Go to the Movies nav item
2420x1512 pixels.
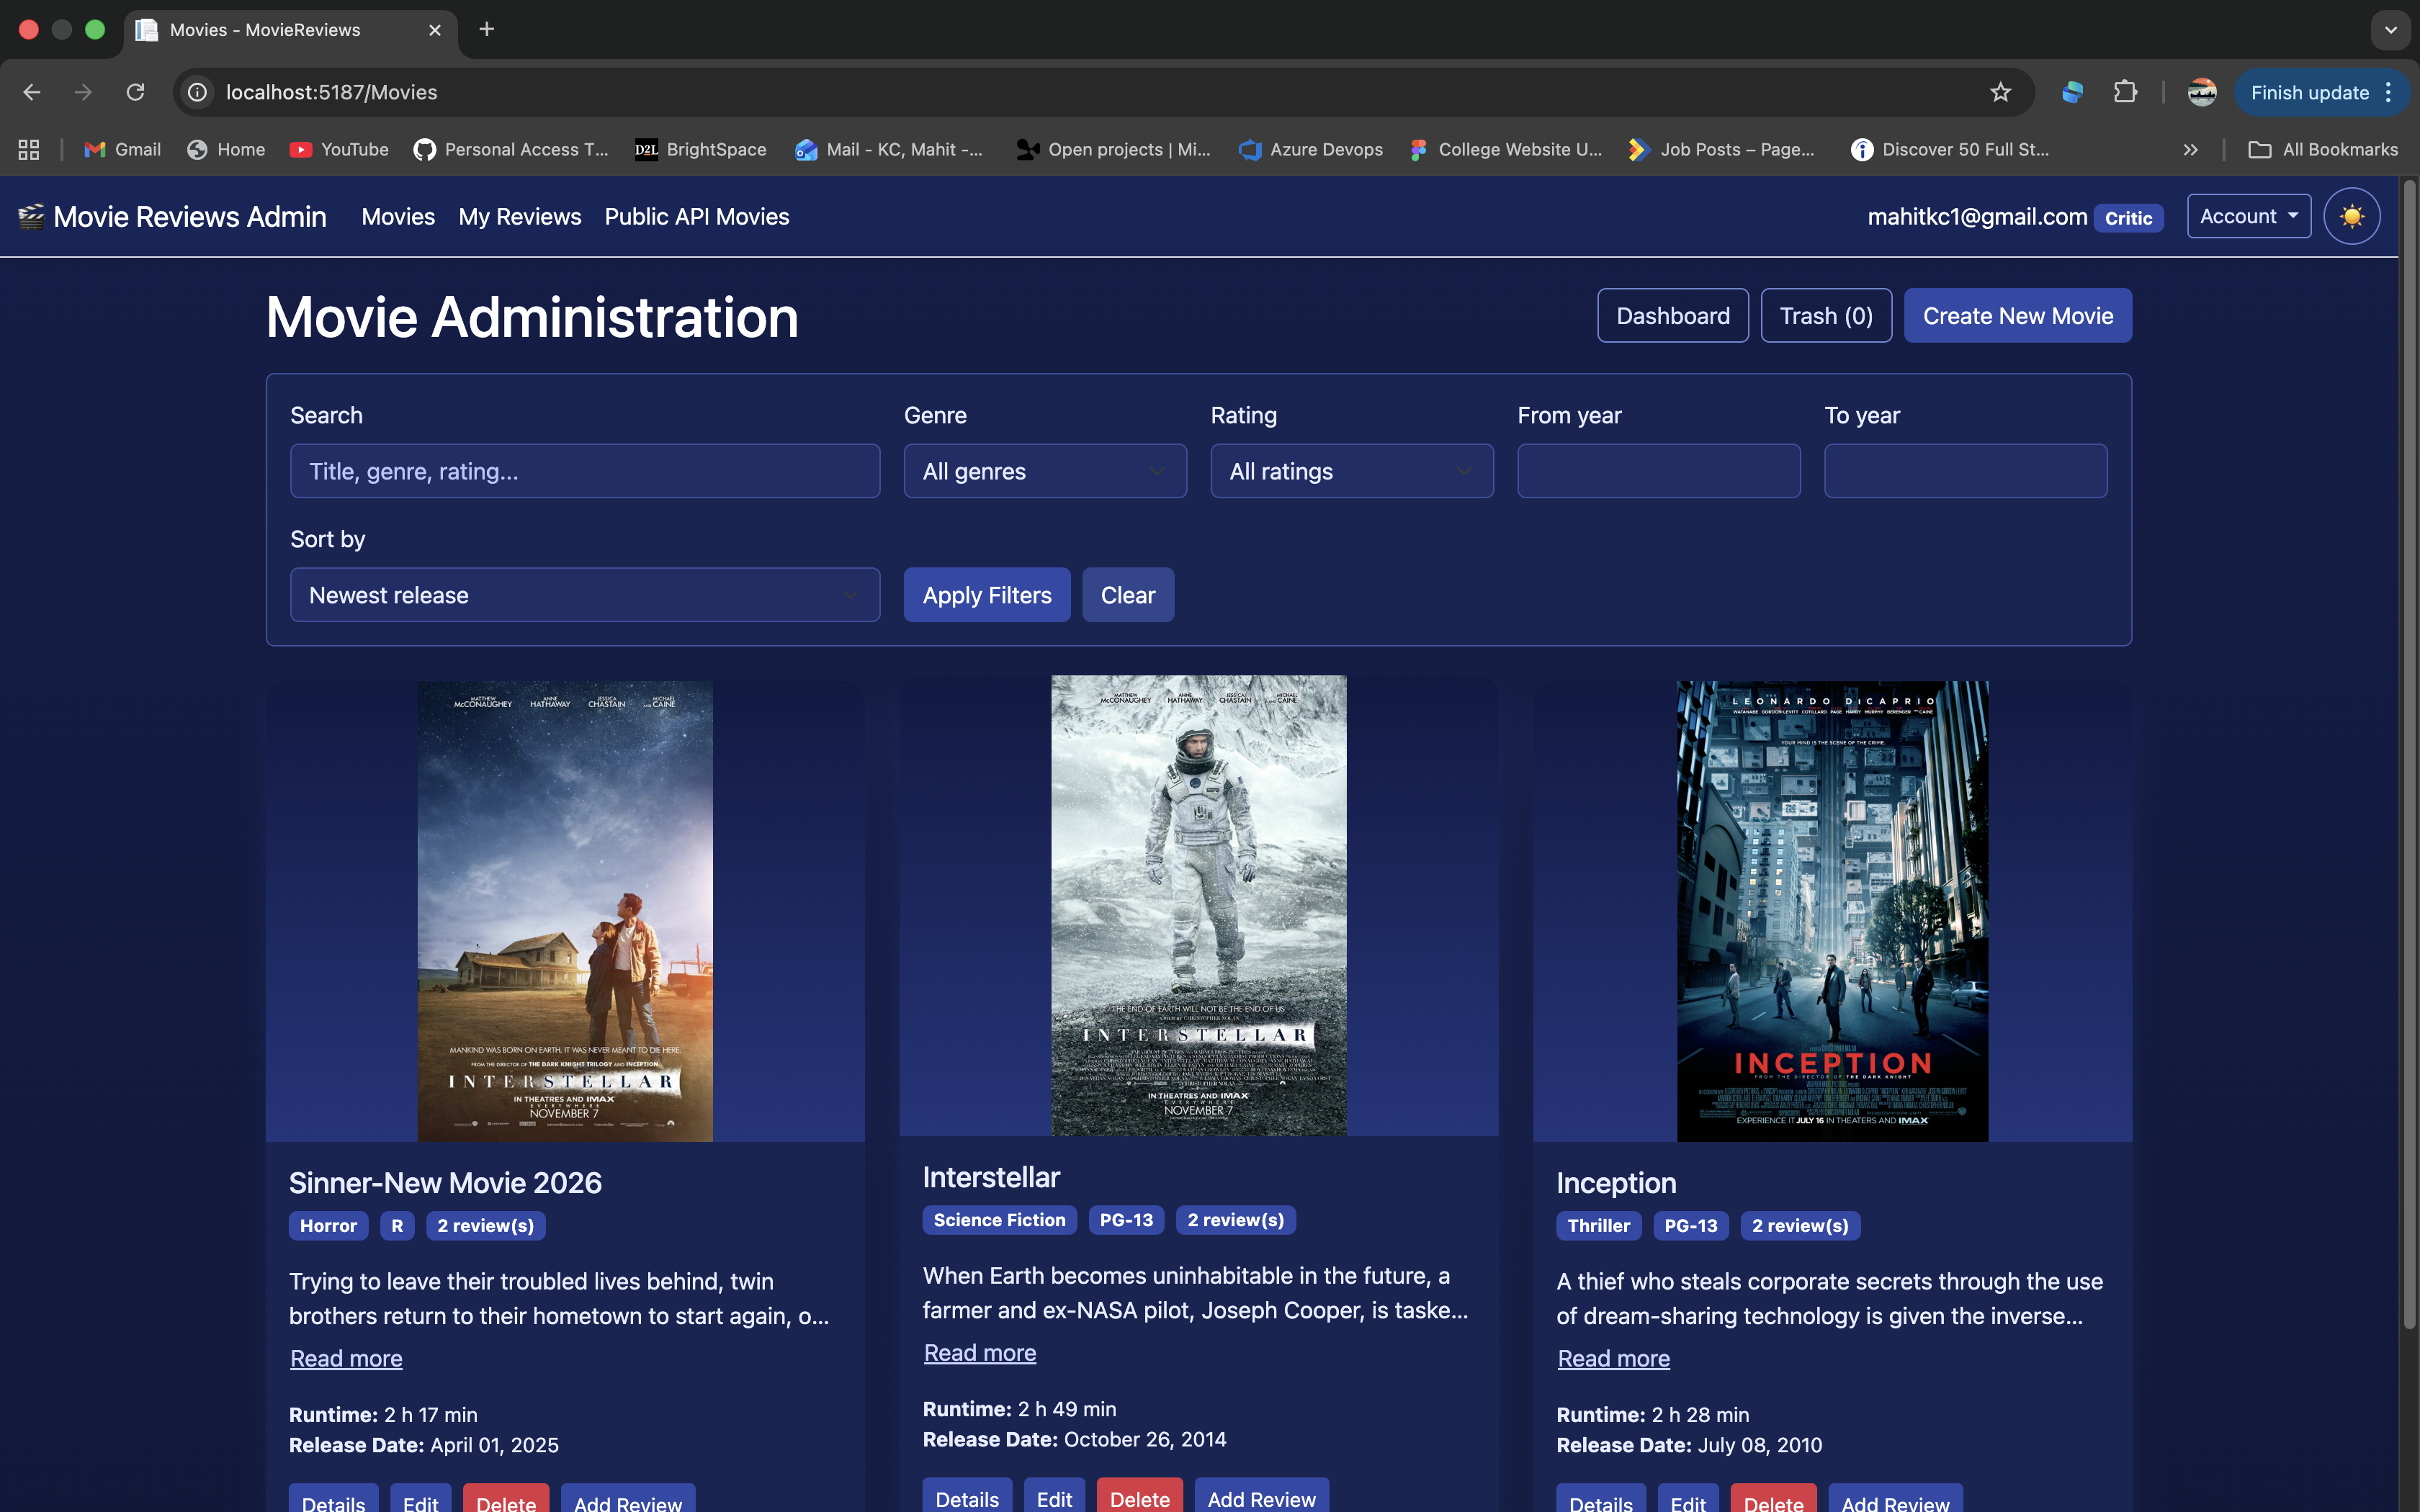(x=398, y=216)
